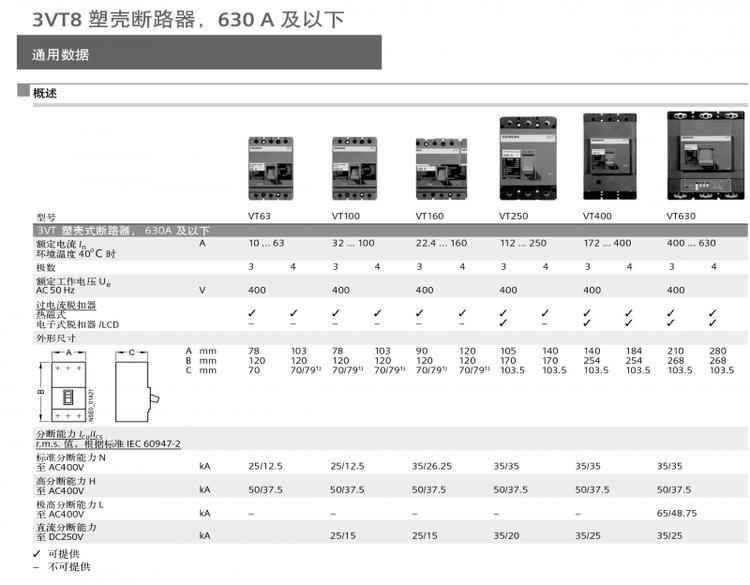Screen dimensions: 750x585
Task: Click the width value '184' for VT400
Action: coord(634,351)
